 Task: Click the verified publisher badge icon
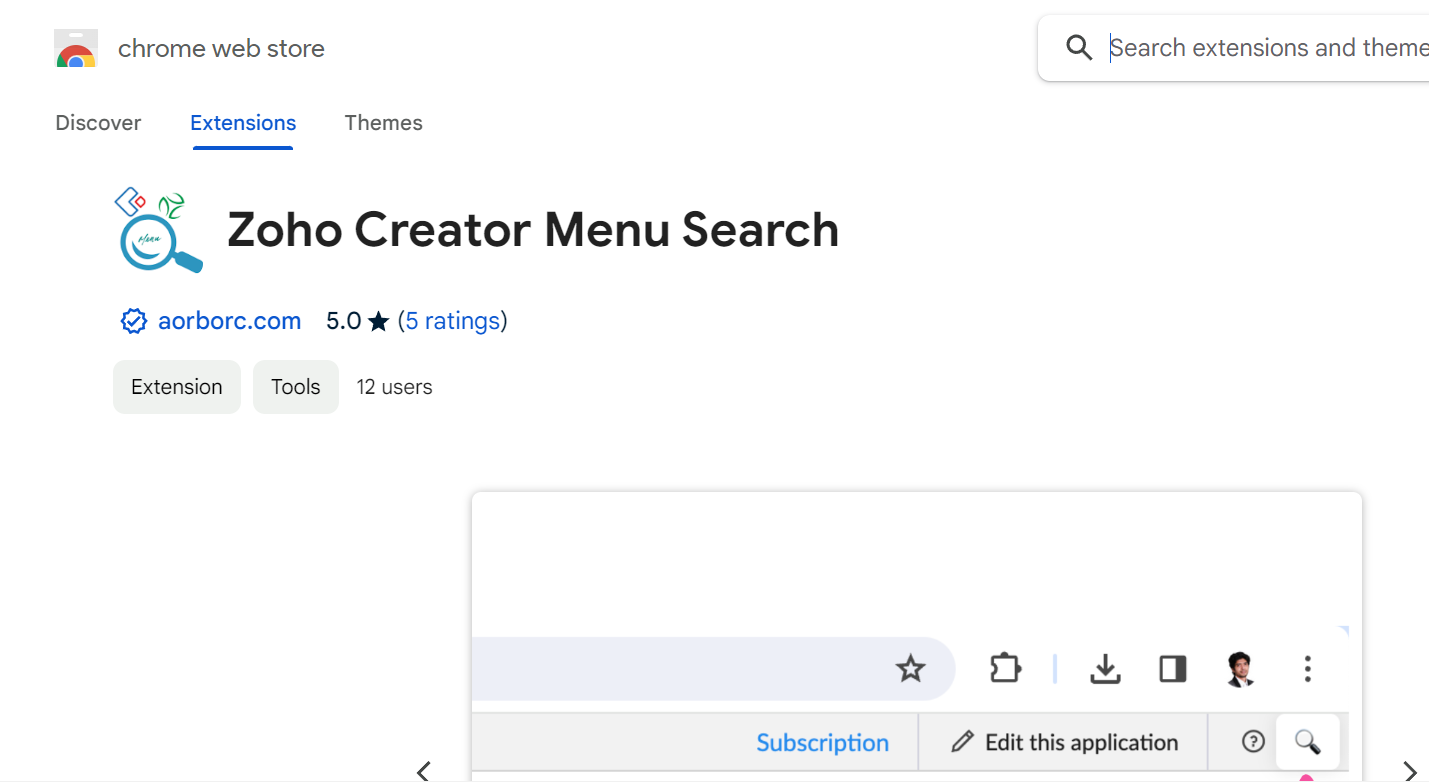[x=133, y=320]
